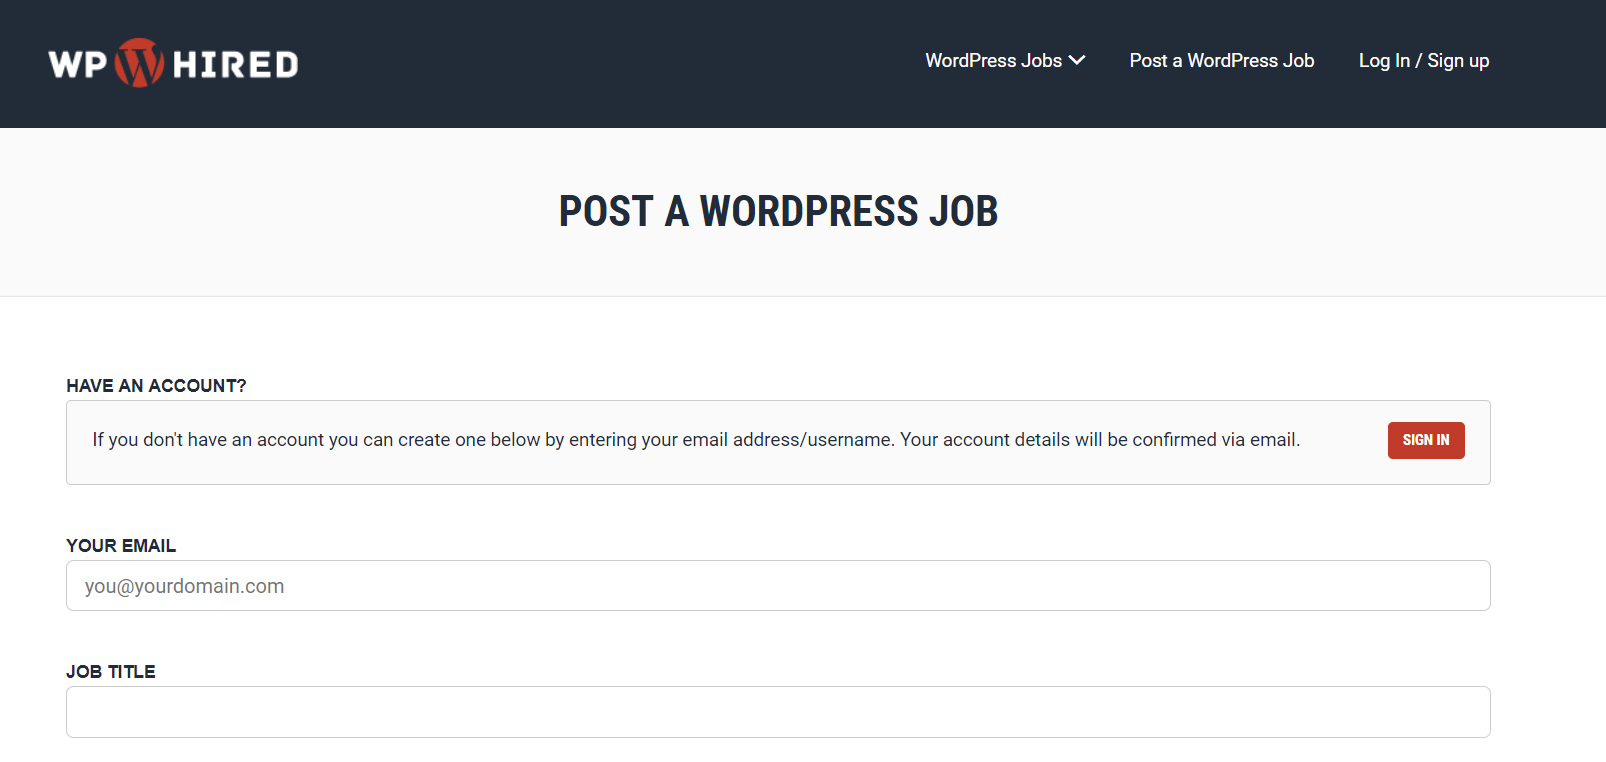Click into the Job Title field
The width and height of the screenshot is (1606, 762).
(x=778, y=712)
